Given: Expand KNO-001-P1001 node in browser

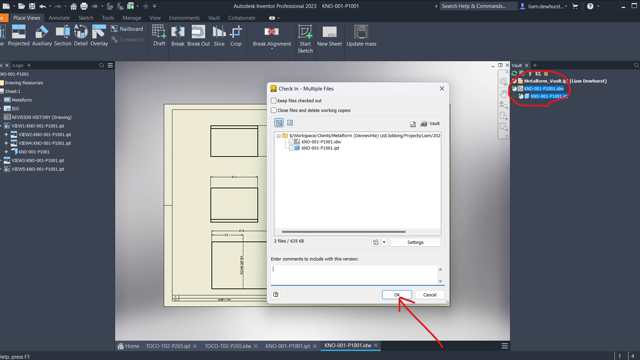Looking at the screenshot, I should pyautogui.click(x=6, y=152).
